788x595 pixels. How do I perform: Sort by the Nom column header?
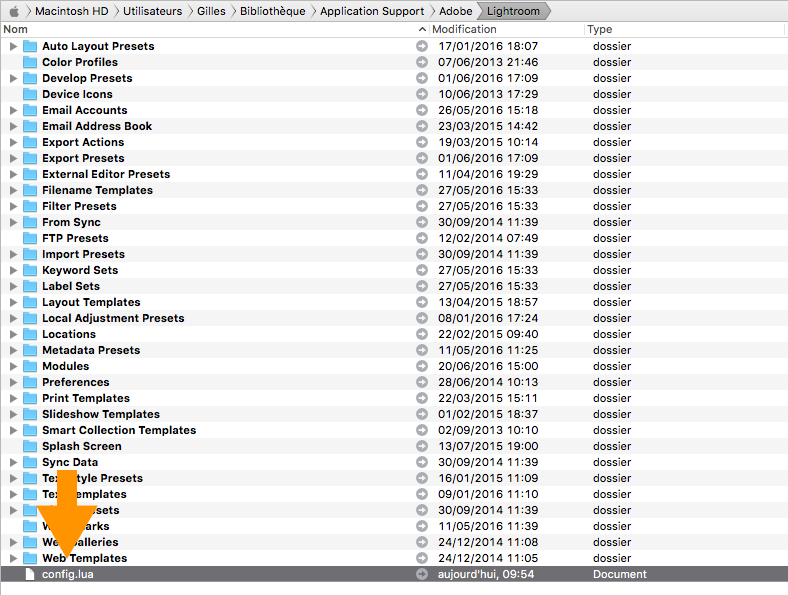click(215, 29)
